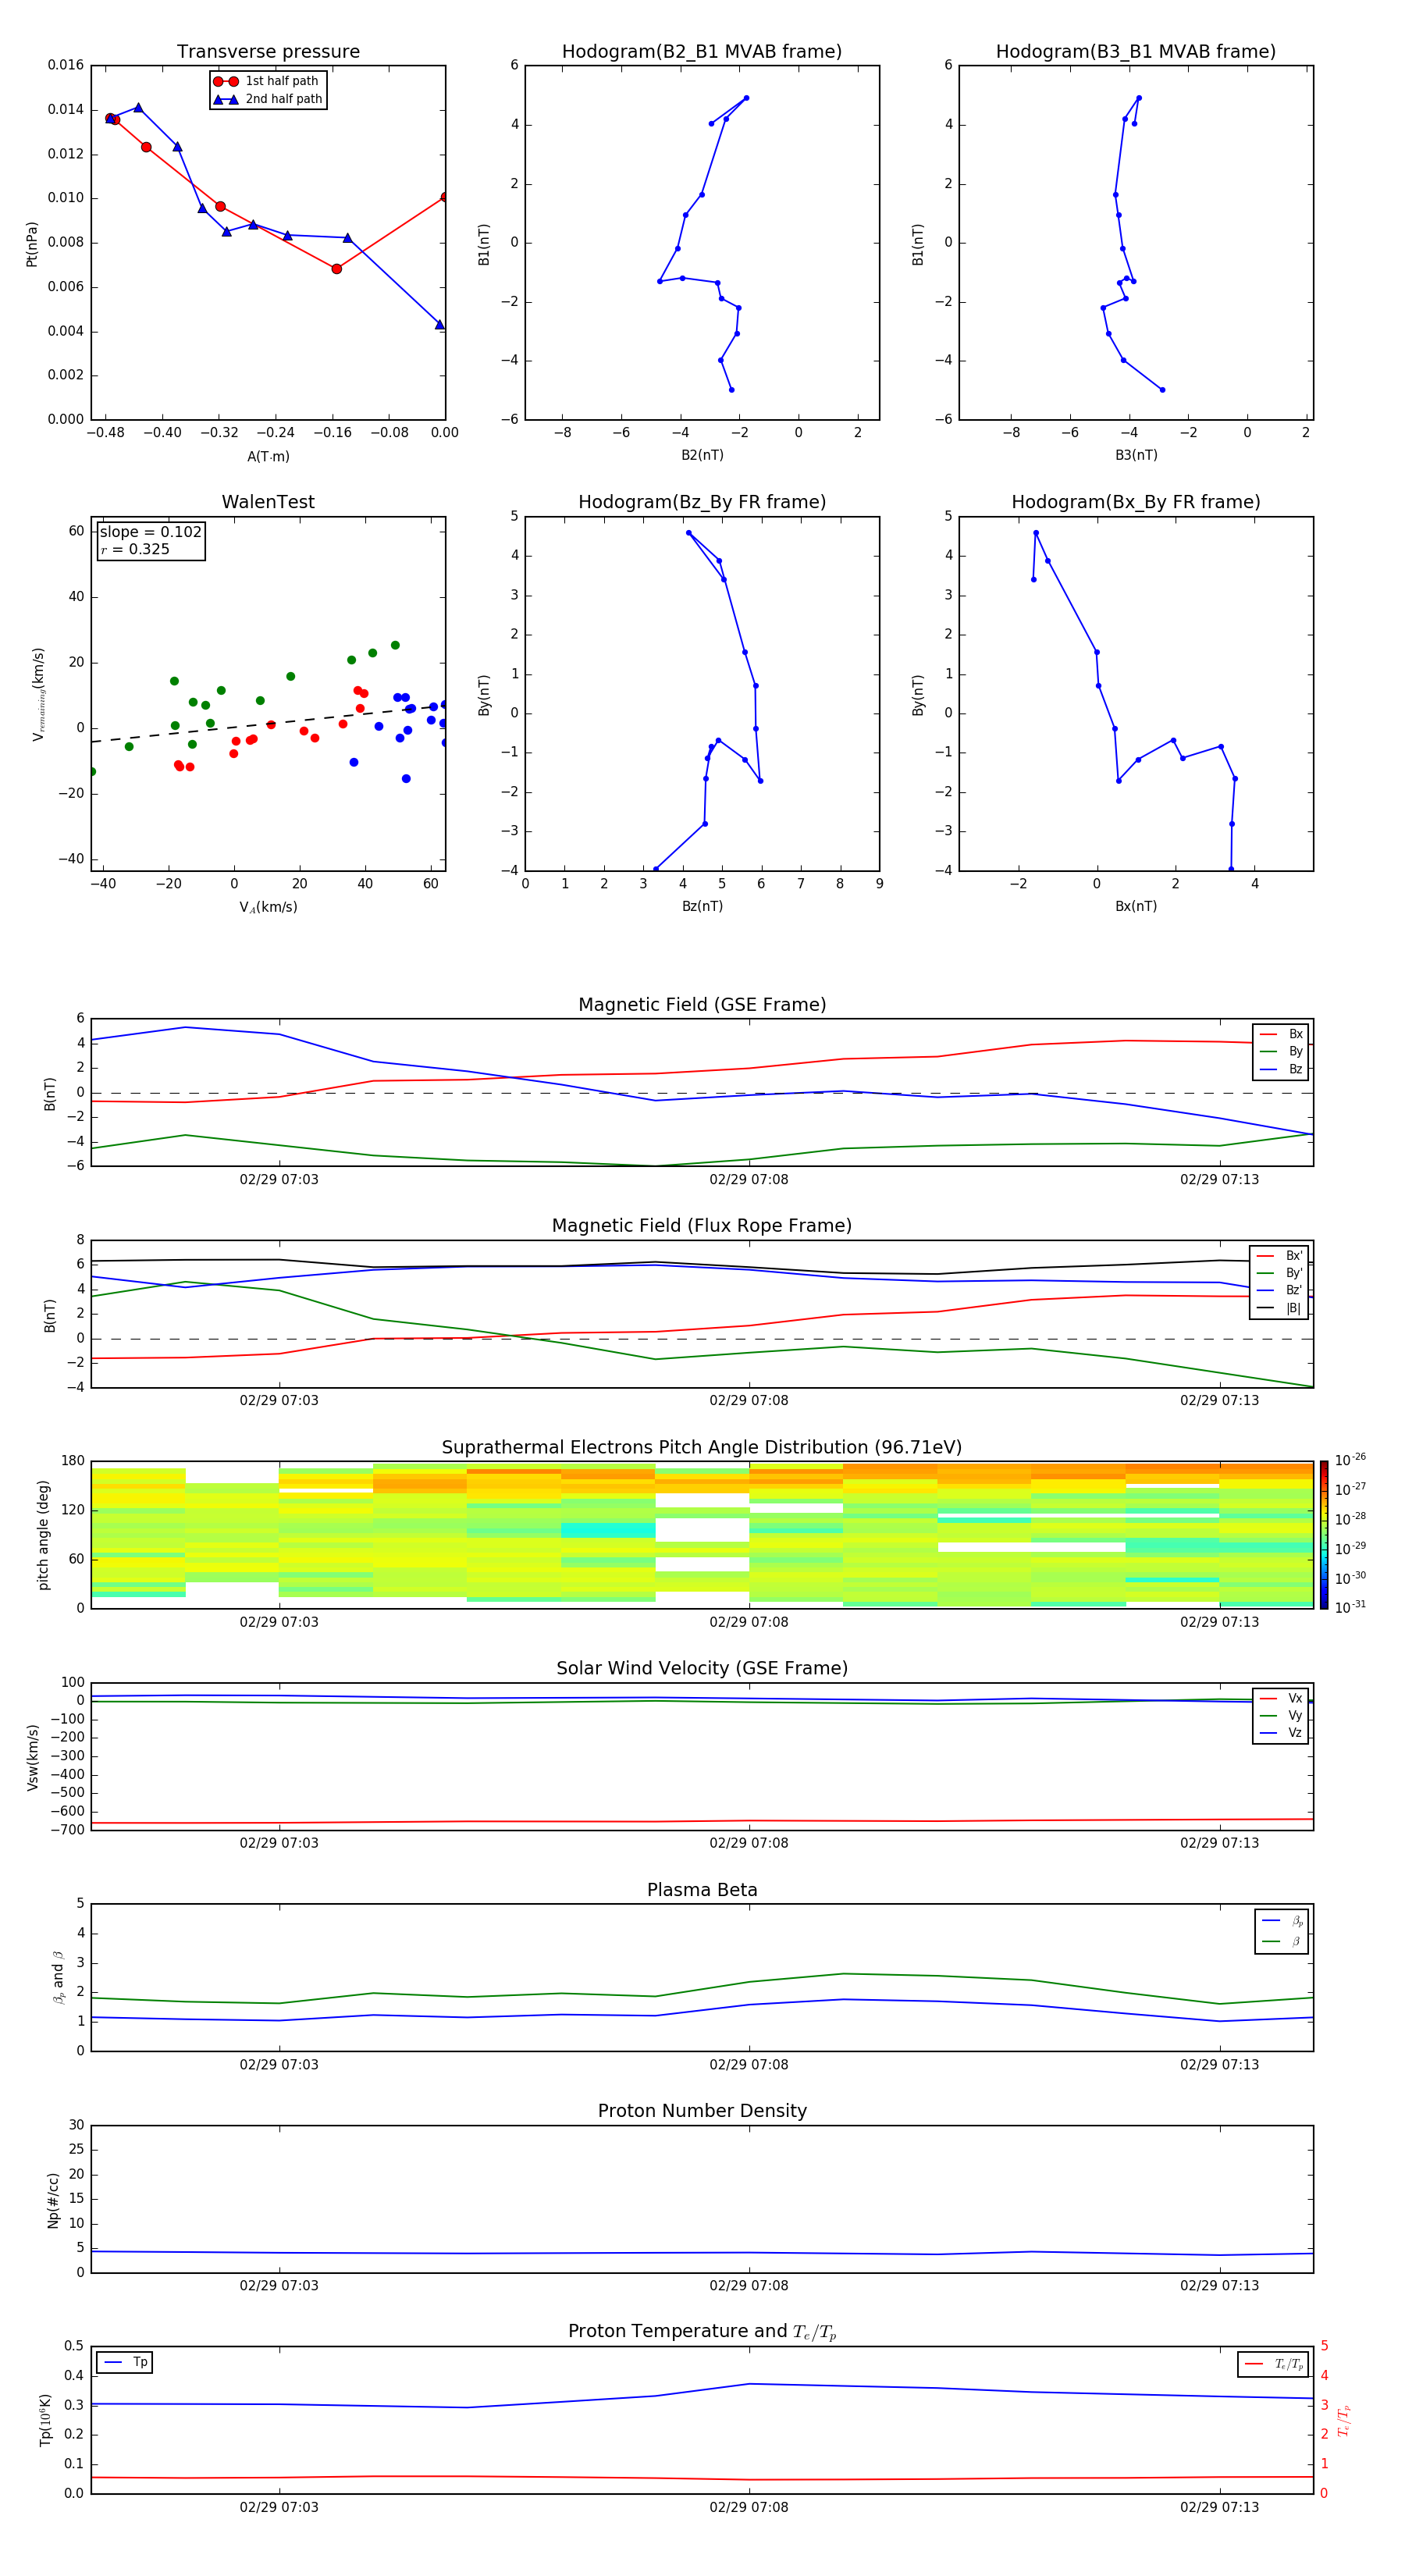Click the 'Hodogram(B3_B1 MVAB frame)' title
Screen dimensions: 1405x2576
[x=1136, y=52]
